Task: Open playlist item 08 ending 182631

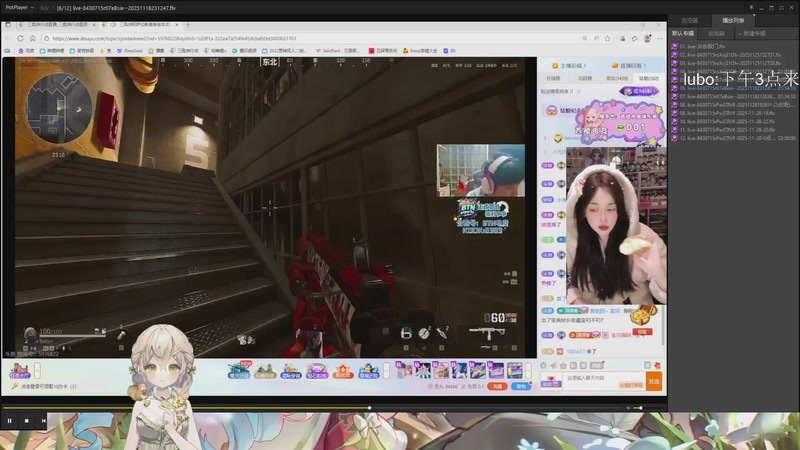Action: [734, 105]
